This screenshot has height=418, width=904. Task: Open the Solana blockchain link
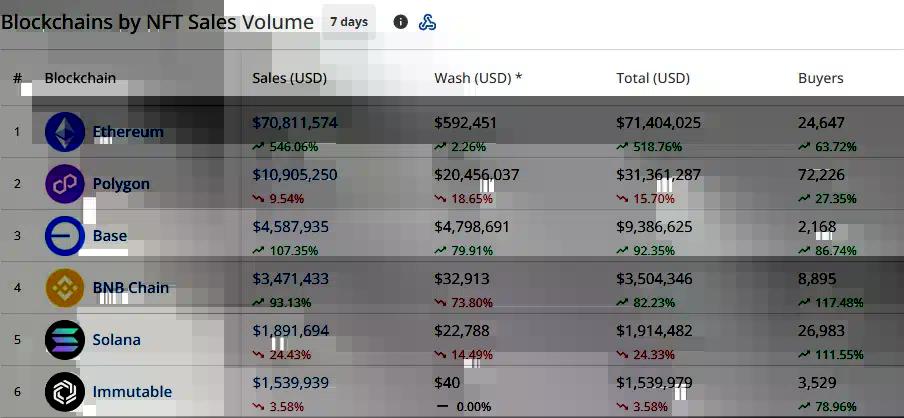coord(116,340)
